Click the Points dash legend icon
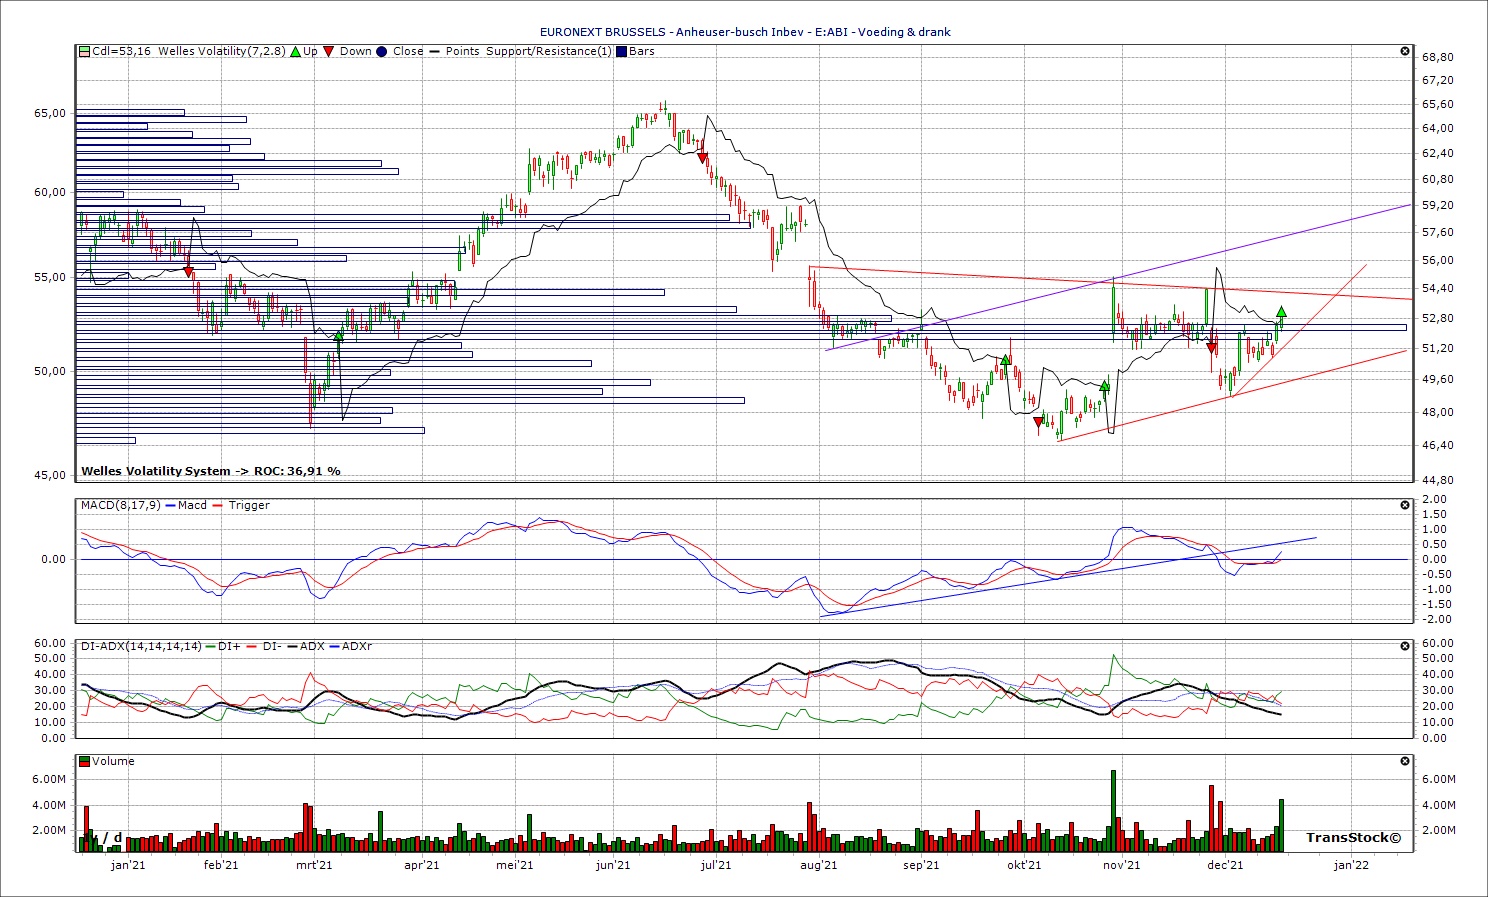This screenshot has height=897, width=1488. pyautogui.click(x=435, y=51)
